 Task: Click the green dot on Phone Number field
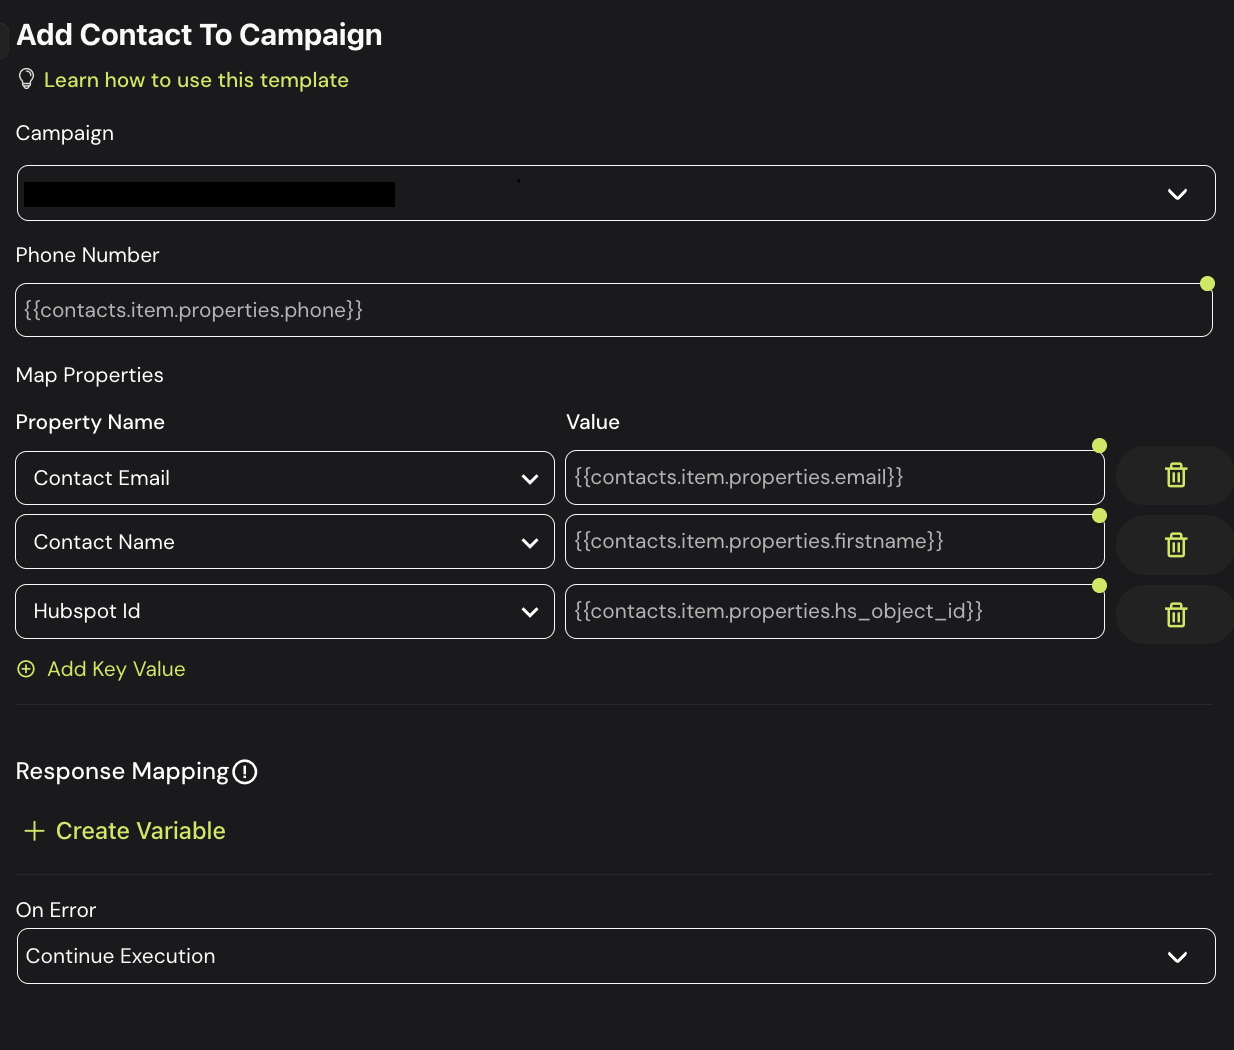point(1207,284)
